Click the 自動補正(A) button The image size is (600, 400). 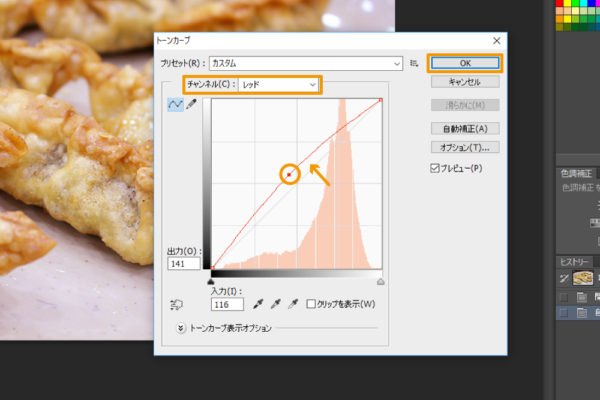point(464,128)
